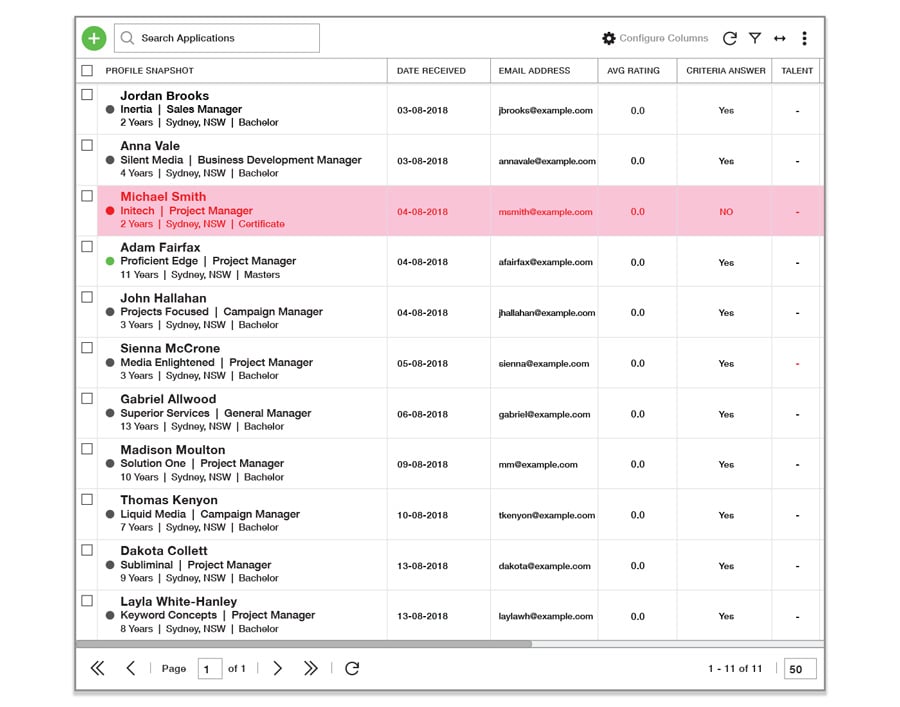
Task: Tick the Layla White-Hanley row checkbox
Action: coord(87,601)
